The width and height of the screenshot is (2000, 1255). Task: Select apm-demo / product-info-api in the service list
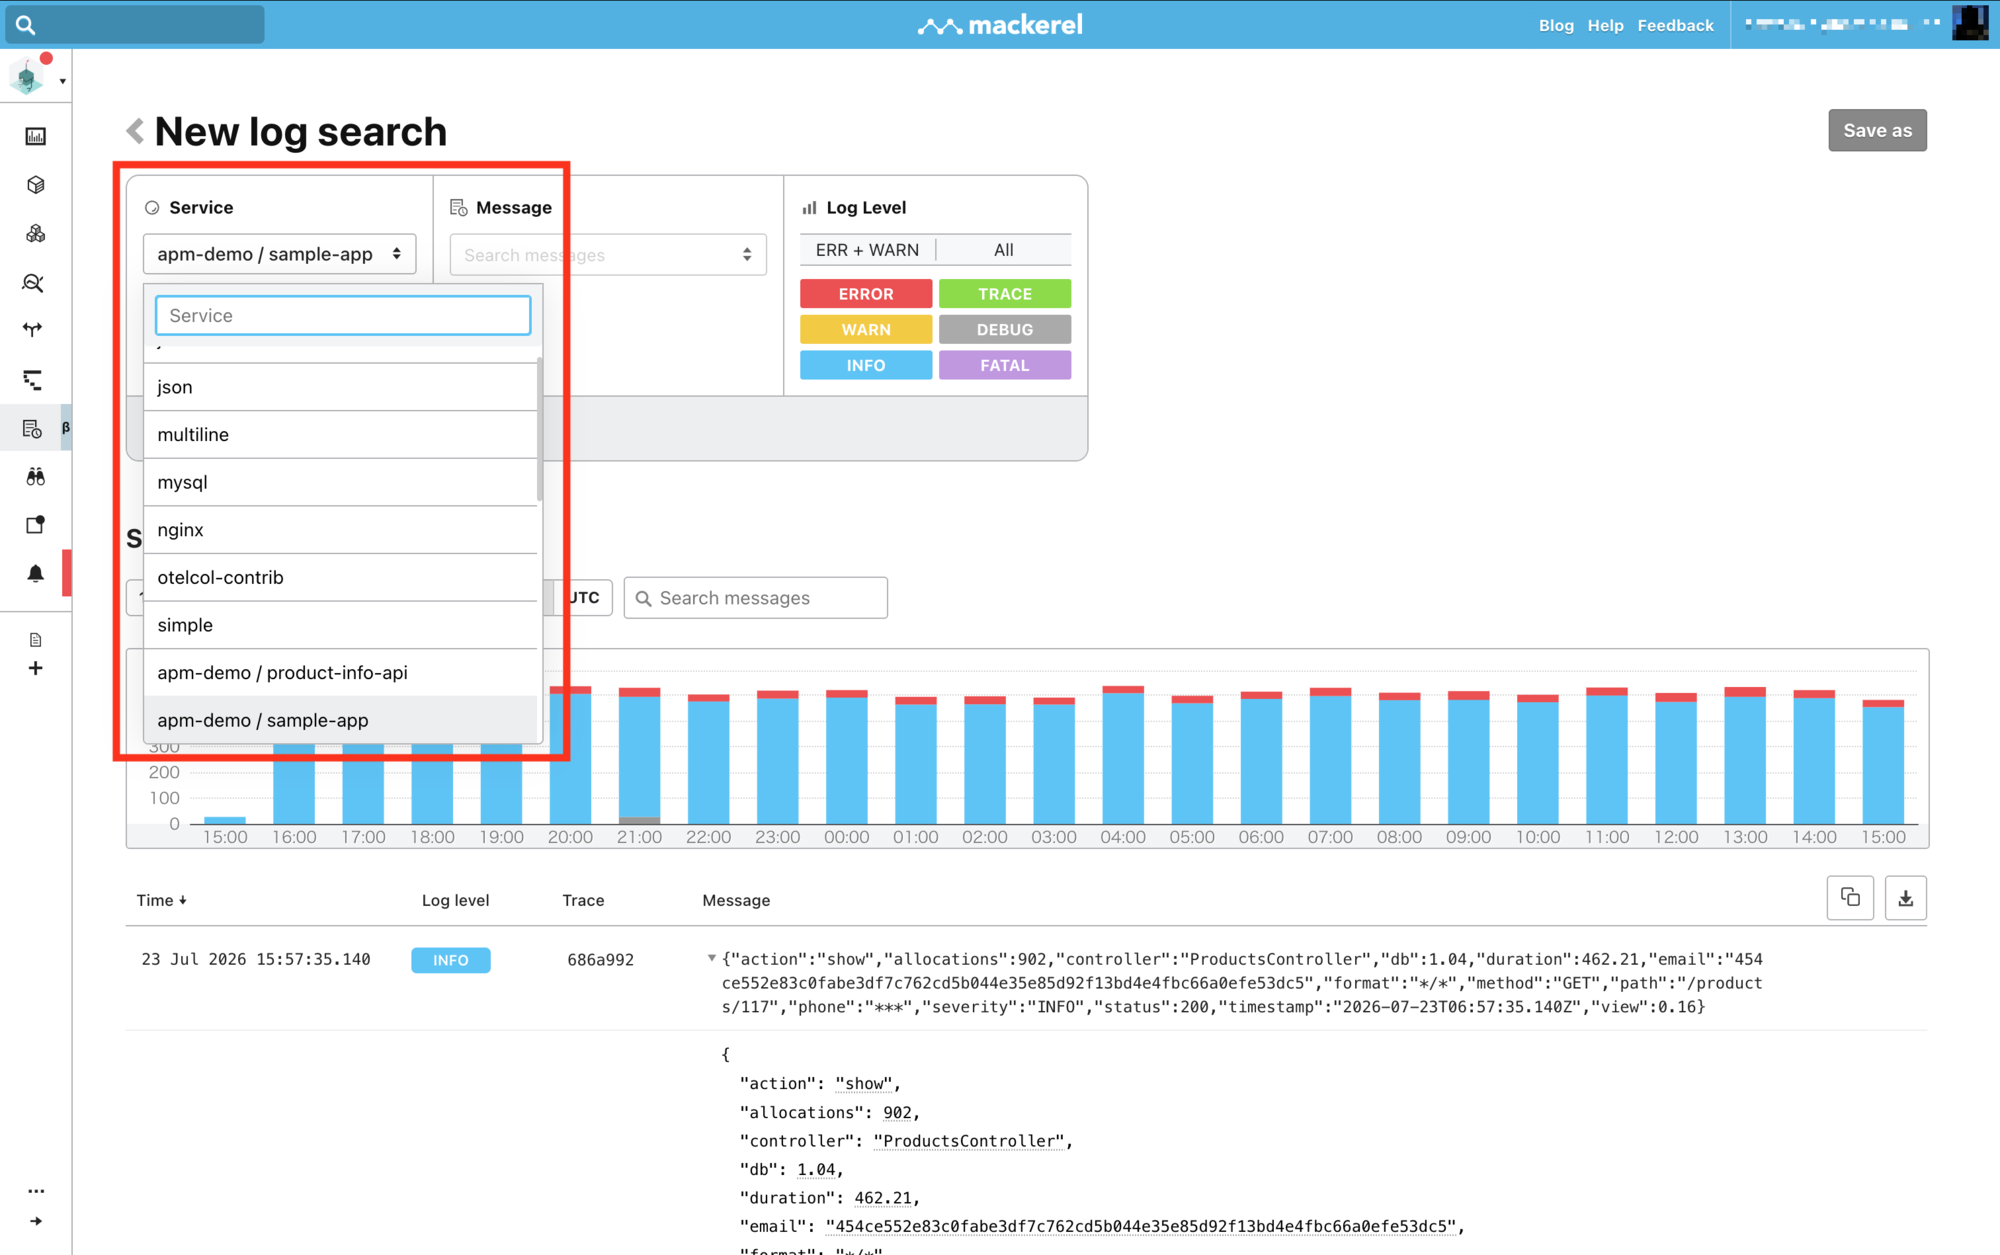coord(340,673)
